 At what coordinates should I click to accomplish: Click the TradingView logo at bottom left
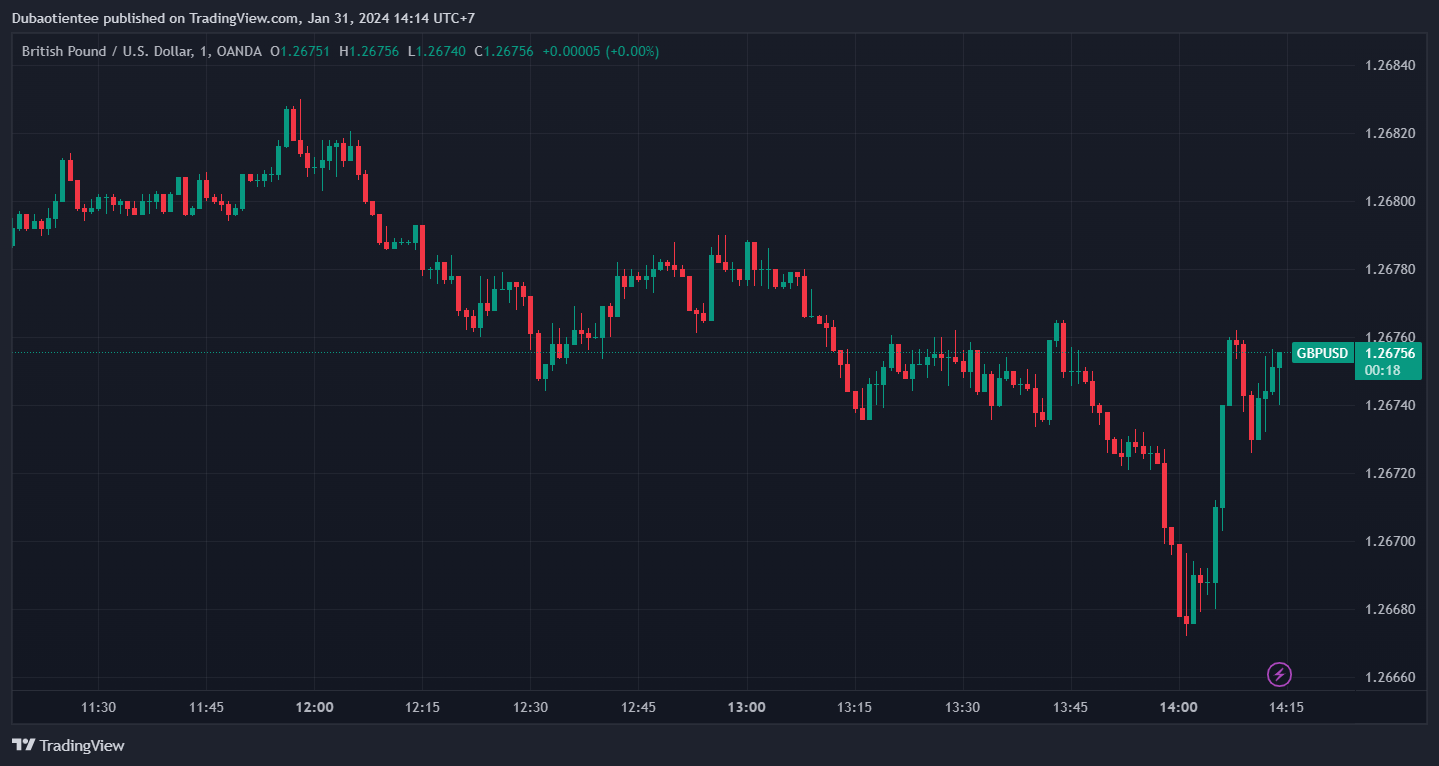tap(68, 745)
